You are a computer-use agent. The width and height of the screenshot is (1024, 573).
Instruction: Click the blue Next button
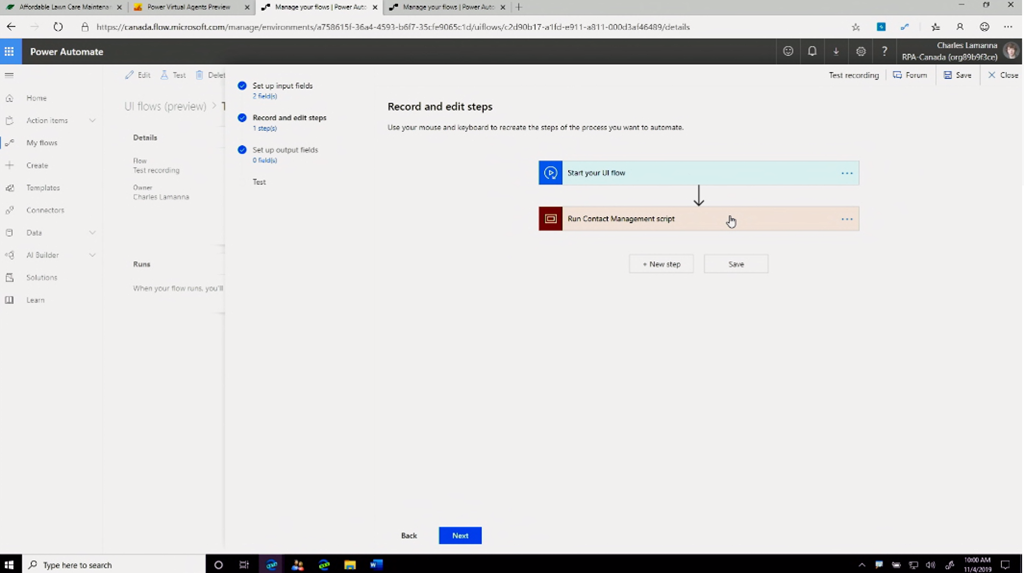coord(460,536)
